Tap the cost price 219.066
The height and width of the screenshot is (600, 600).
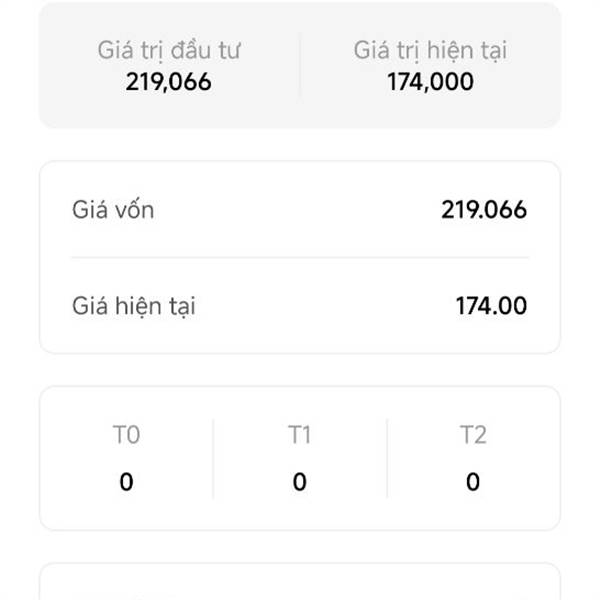point(484,210)
